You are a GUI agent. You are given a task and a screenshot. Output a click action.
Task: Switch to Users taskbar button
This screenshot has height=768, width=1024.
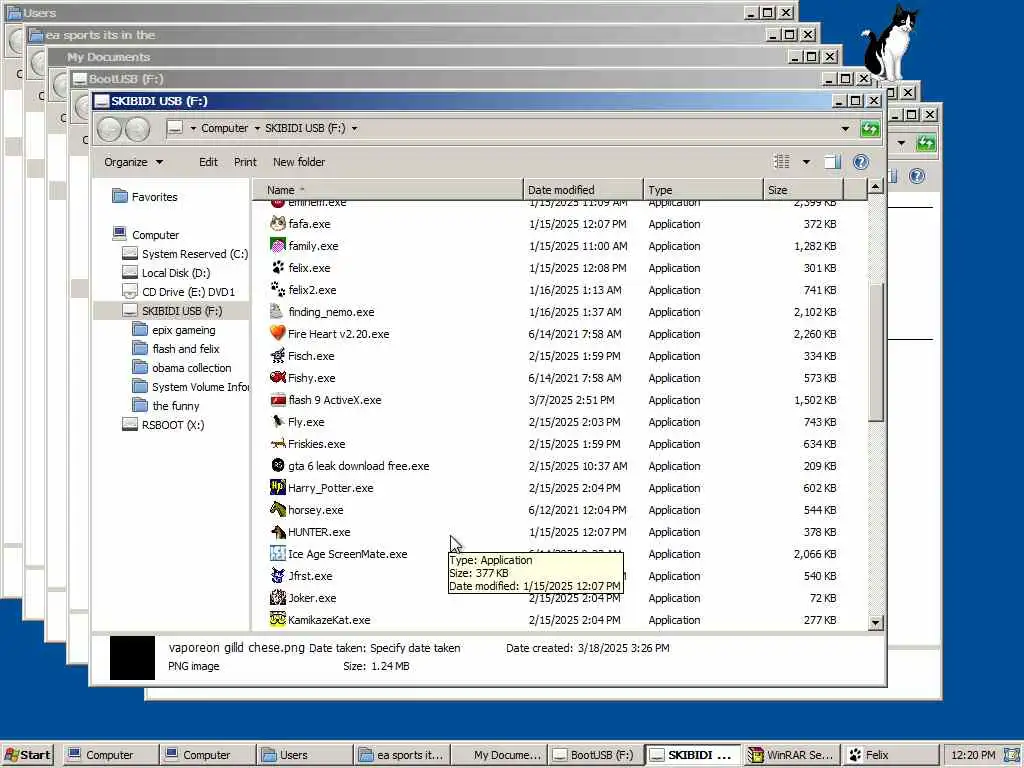pyautogui.click(x=304, y=755)
